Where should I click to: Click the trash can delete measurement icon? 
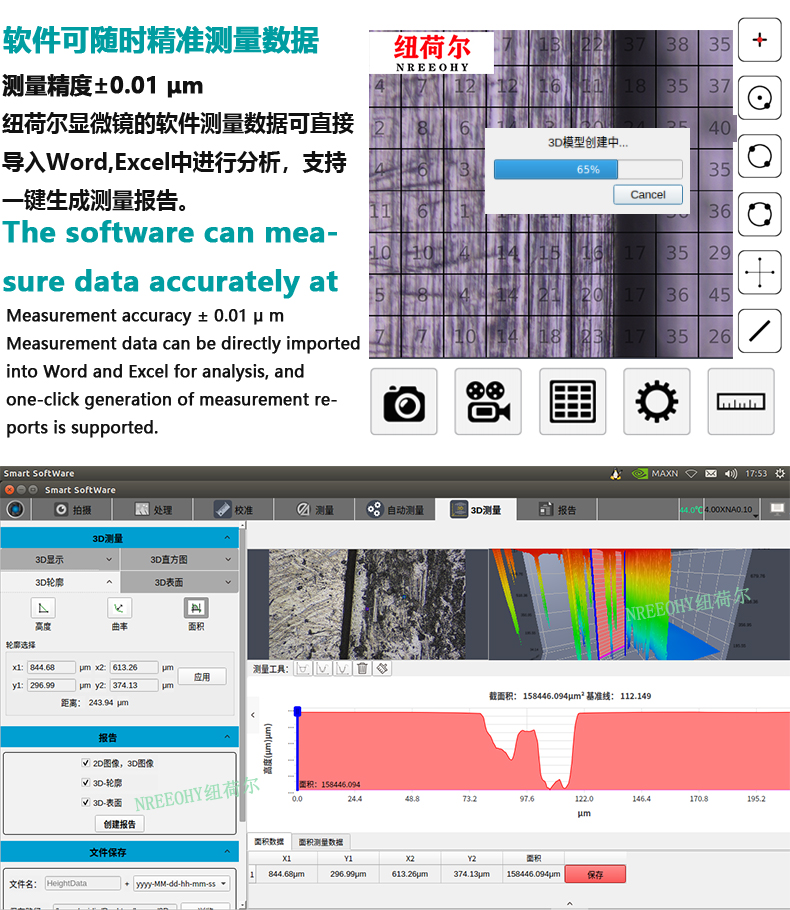362,669
